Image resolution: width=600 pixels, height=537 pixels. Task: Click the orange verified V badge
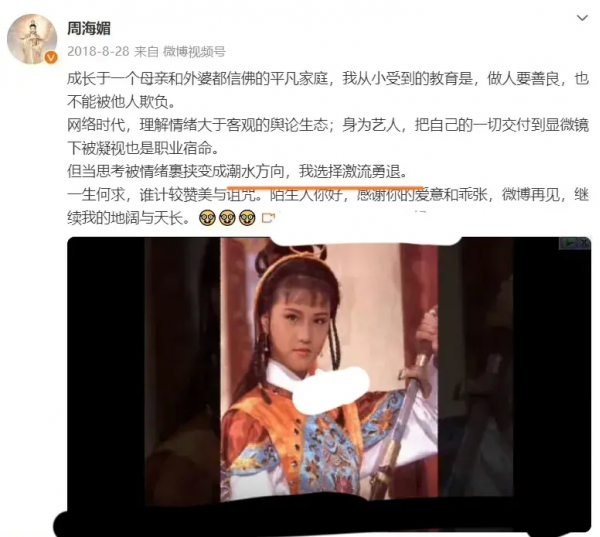pos(51,57)
